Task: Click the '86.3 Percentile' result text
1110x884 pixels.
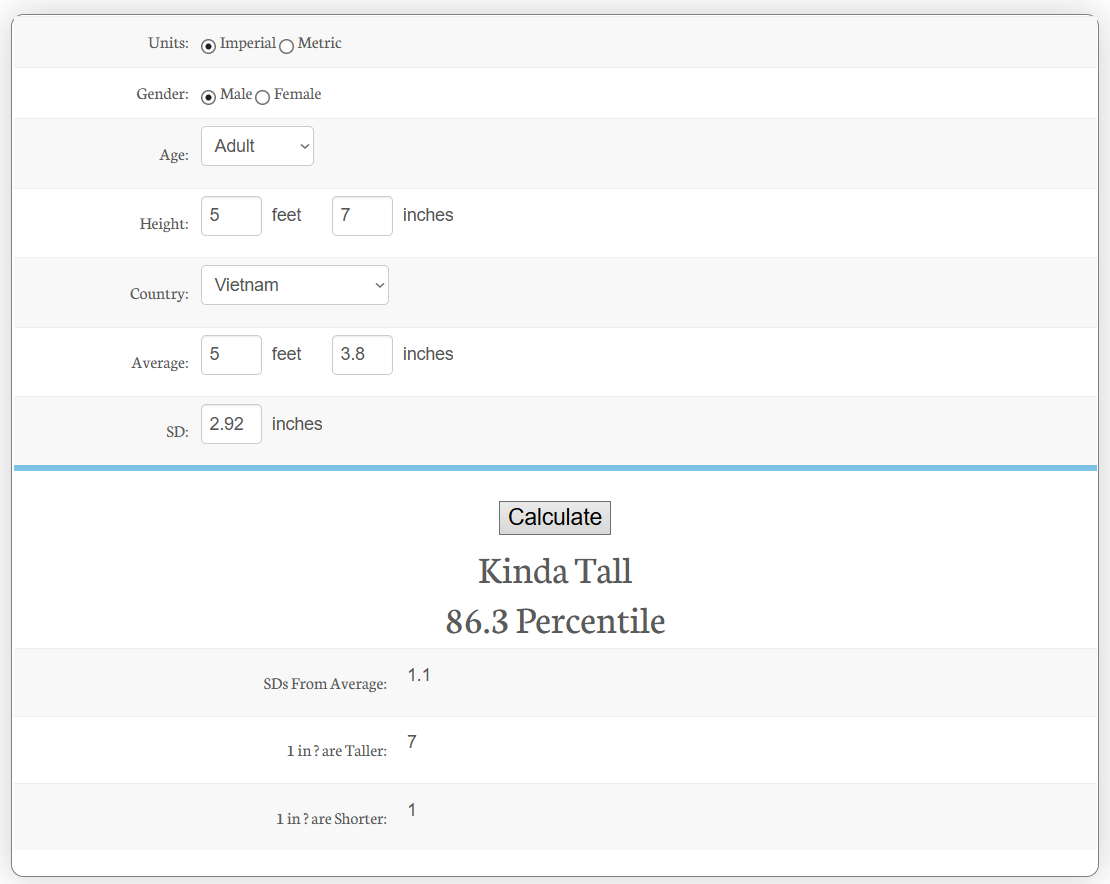Action: pos(555,621)
